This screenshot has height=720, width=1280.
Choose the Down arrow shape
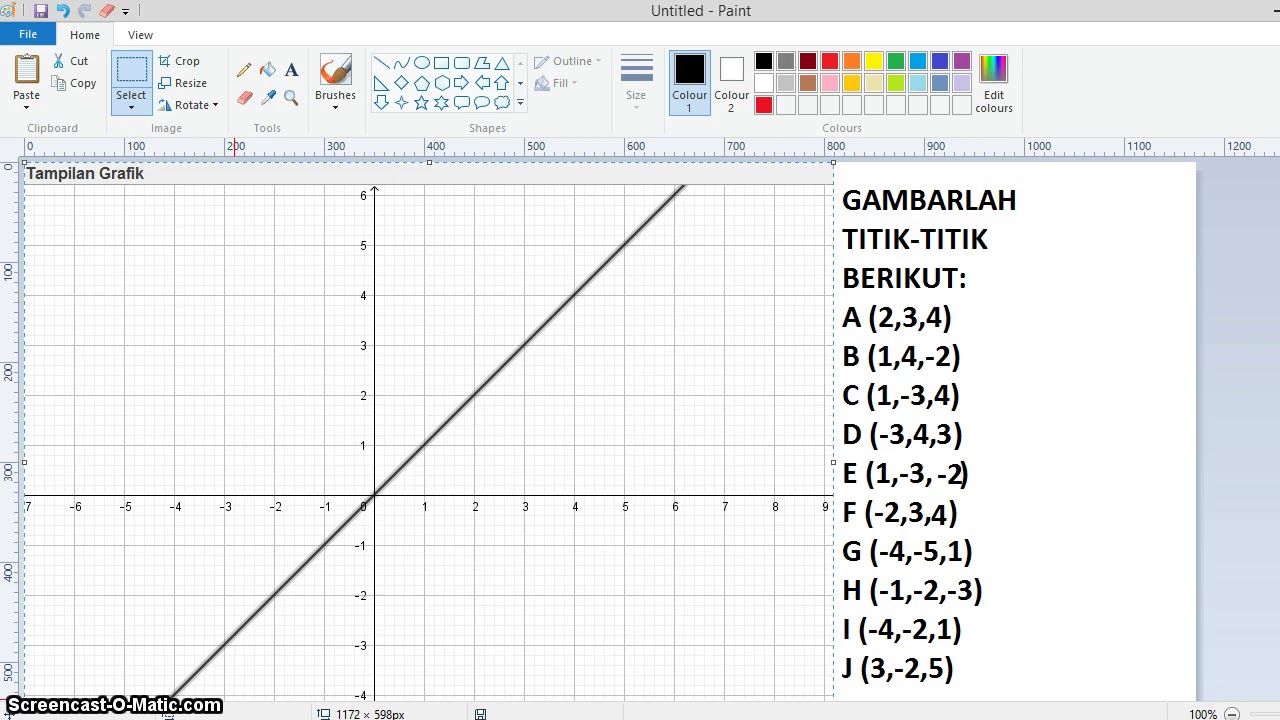coord(381,103)
